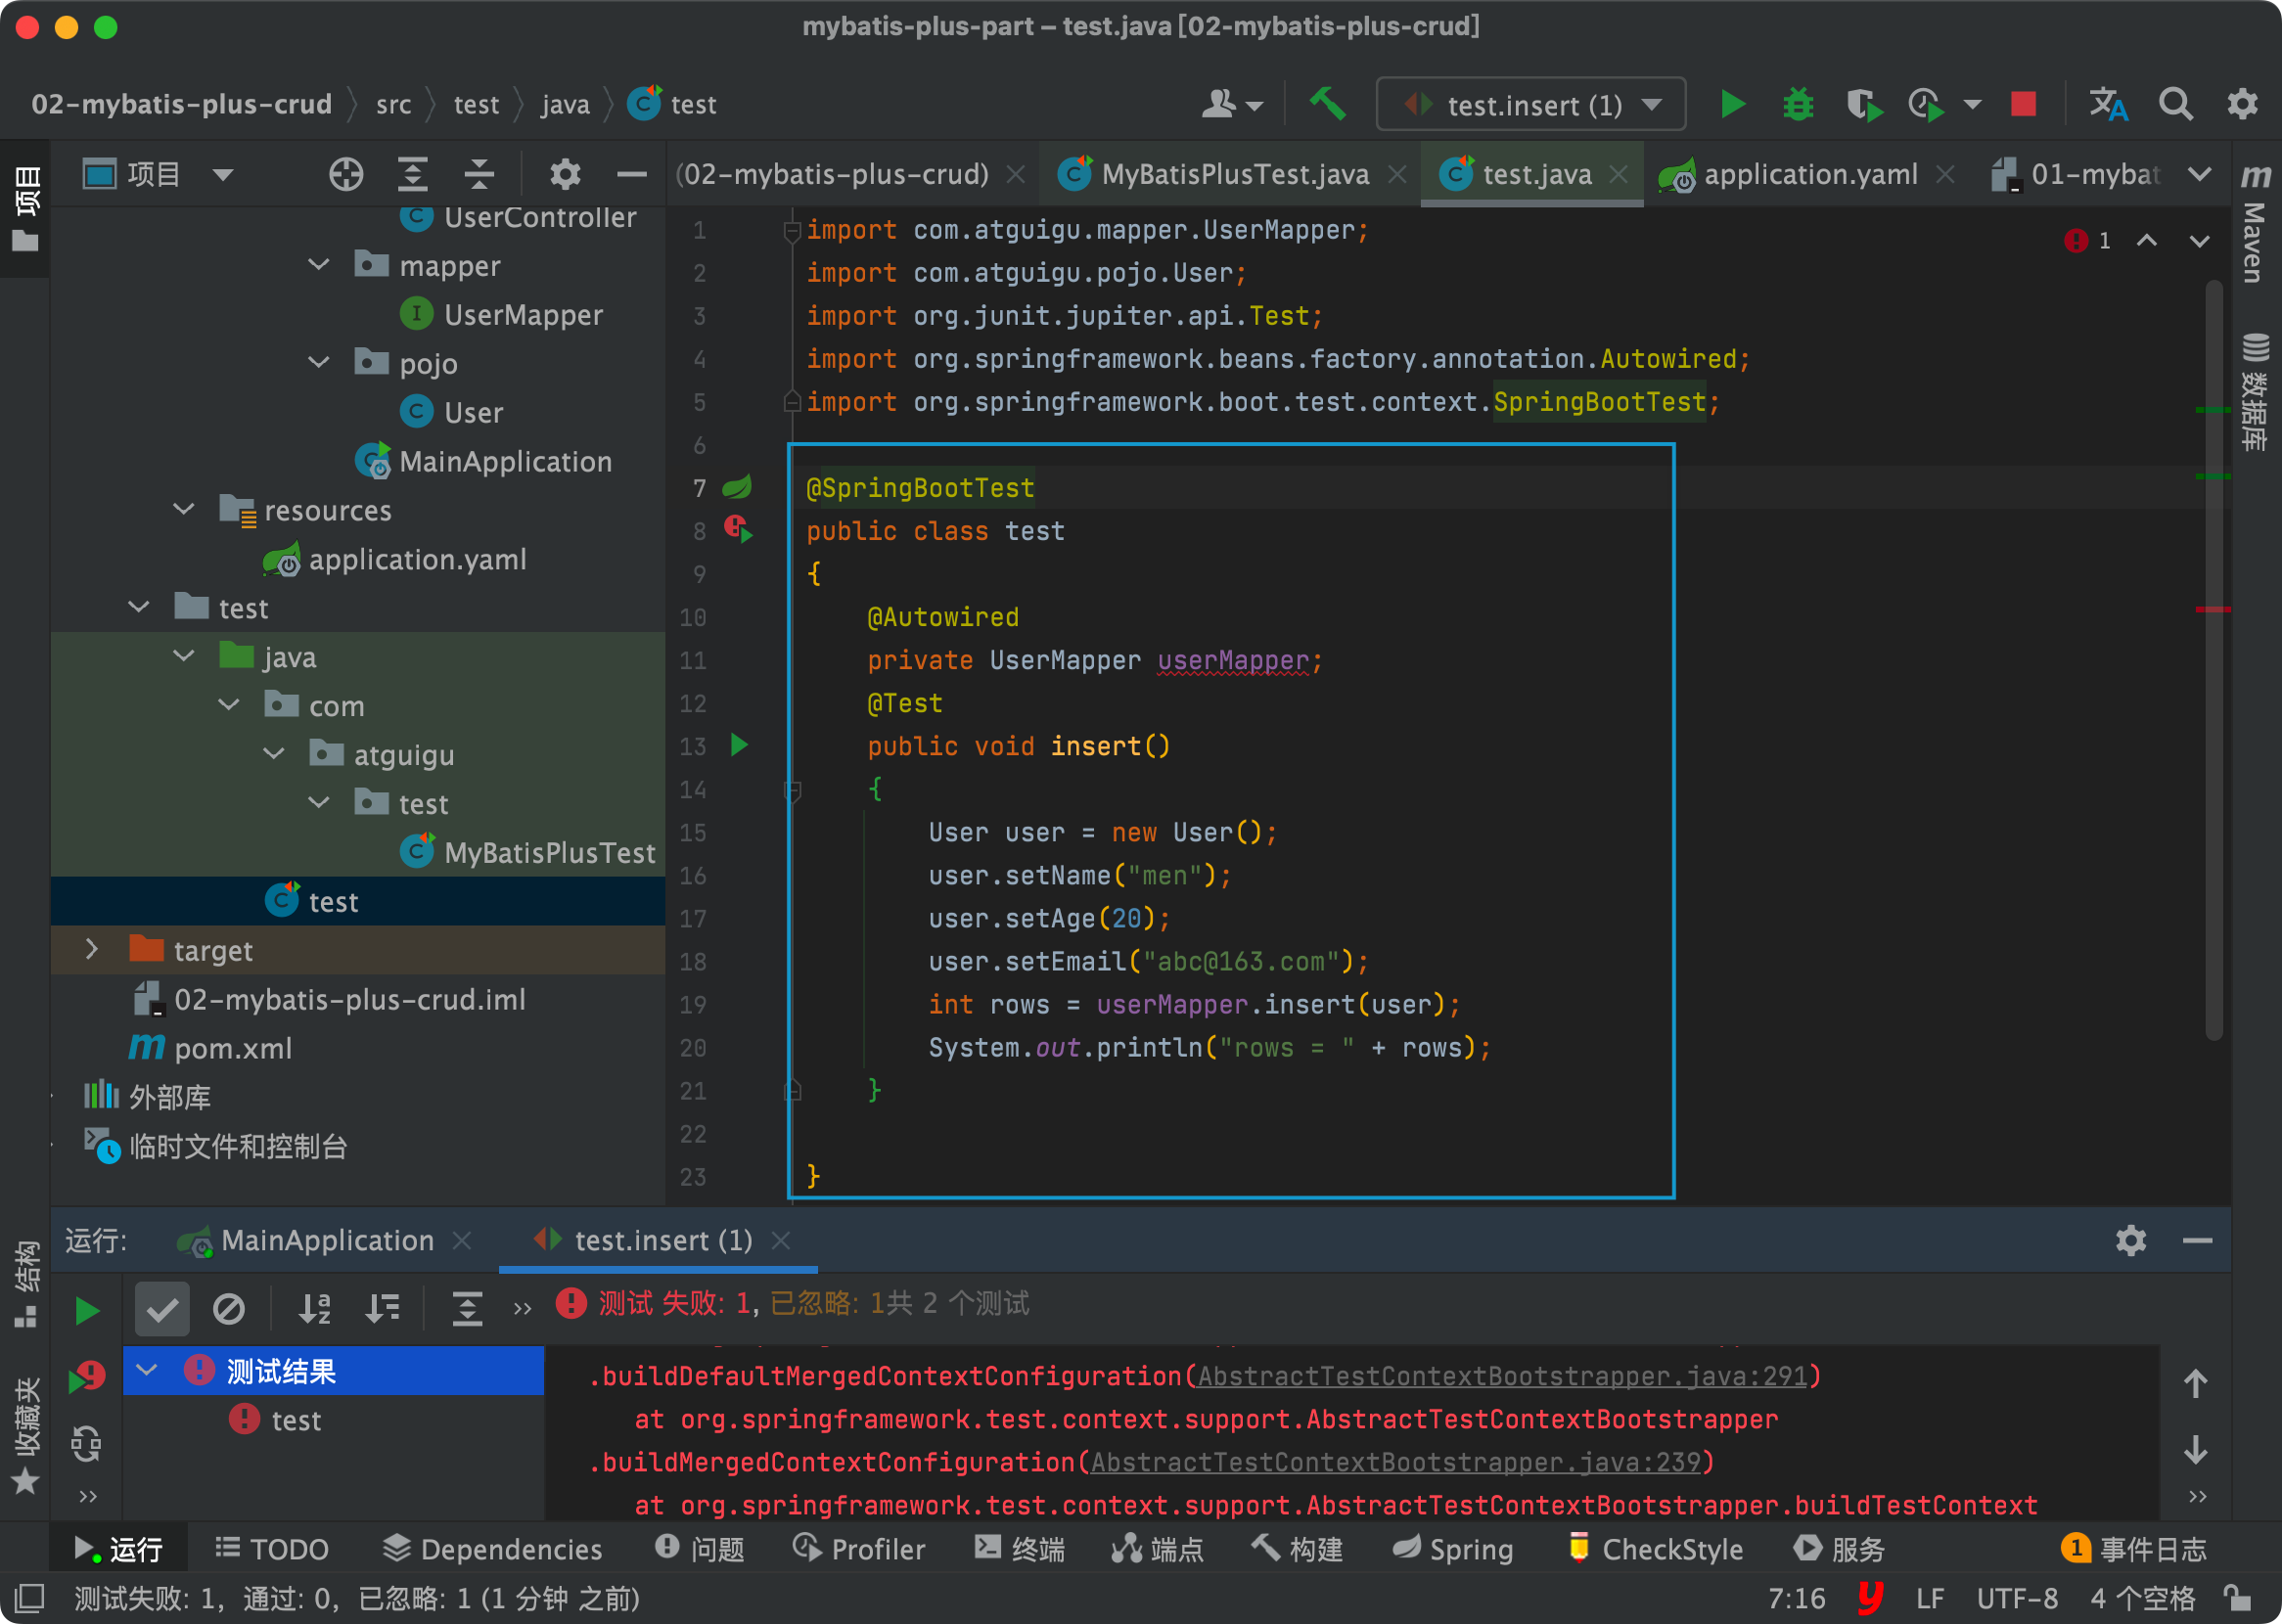The height and width of the screenshot is (1624, 2282).
Task: Open AbstractTestContextBootstrapper.java:291 link
Action: click(x=1502, y=1376)
